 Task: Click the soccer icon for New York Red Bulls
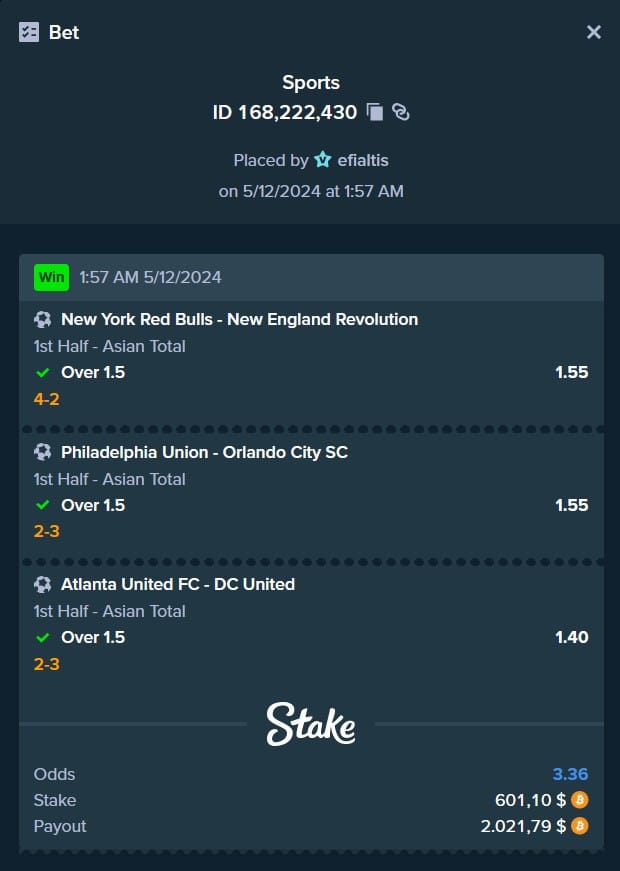[x=42, y=320]
